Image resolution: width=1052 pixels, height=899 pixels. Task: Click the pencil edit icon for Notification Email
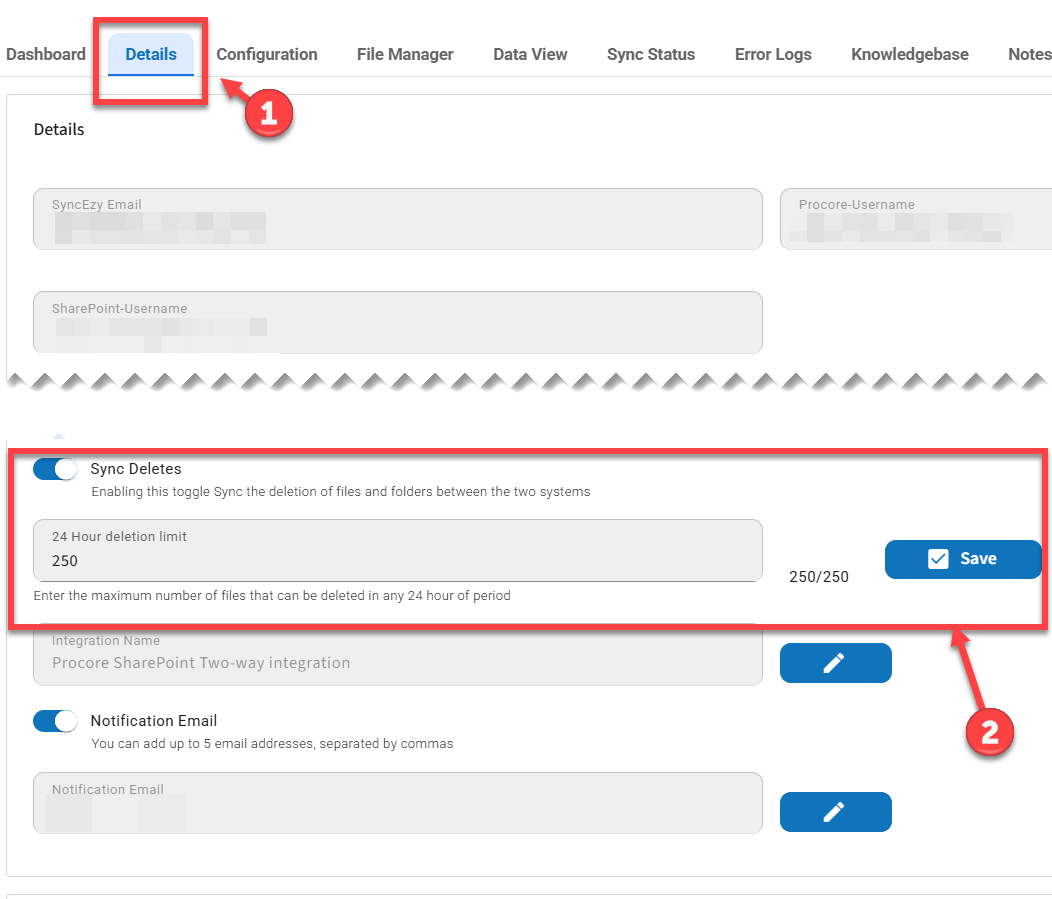pos(835,812)
